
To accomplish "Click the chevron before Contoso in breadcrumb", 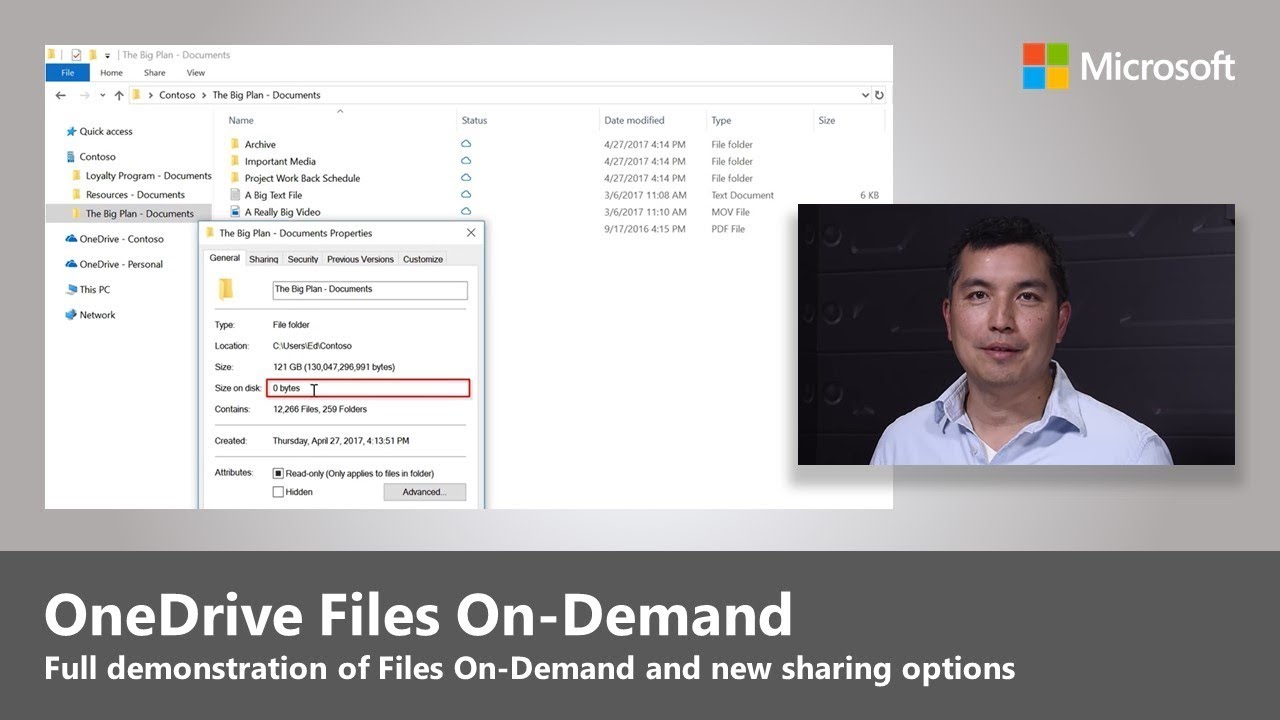I will [151, 96].
